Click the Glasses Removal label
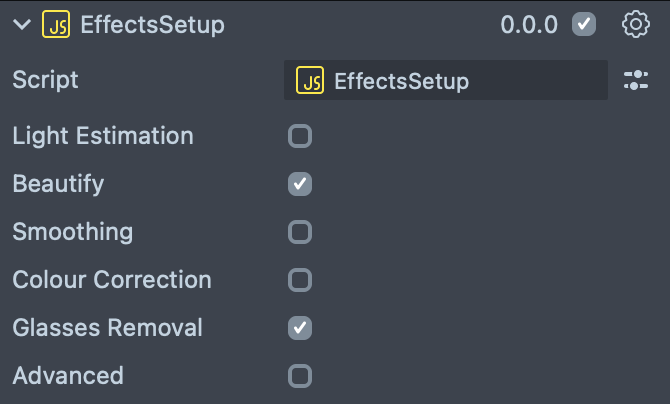Screen dimensions: 670x404 pyautogui.click(x=107, y=328)
